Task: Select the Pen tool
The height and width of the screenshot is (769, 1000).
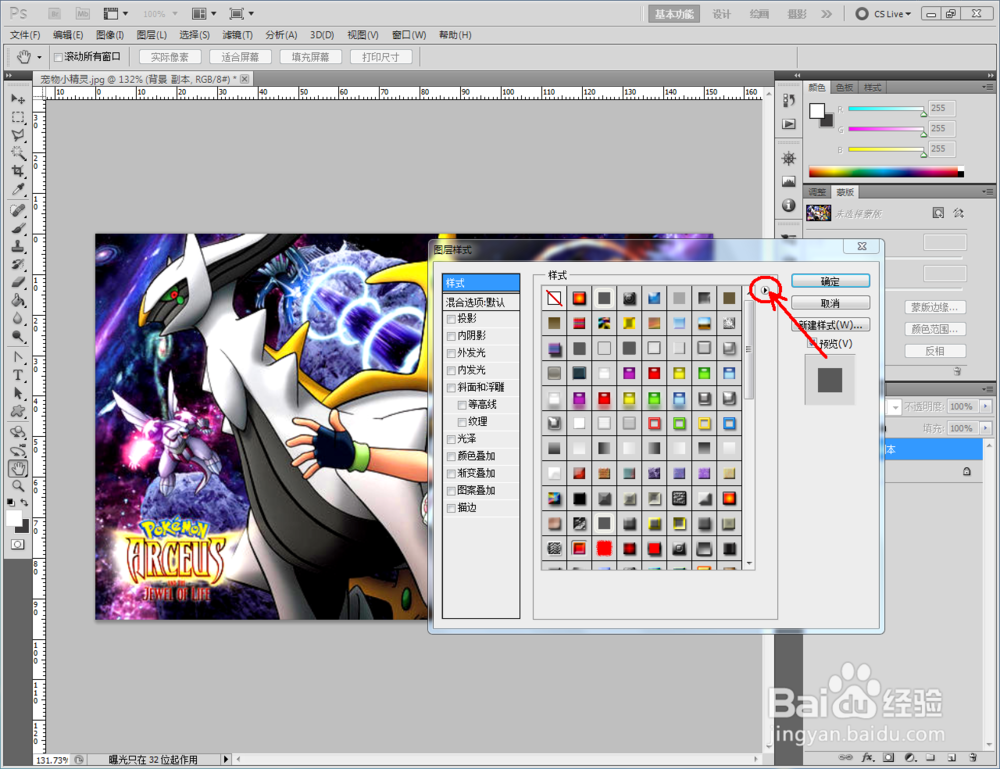Action: (18, 357)
